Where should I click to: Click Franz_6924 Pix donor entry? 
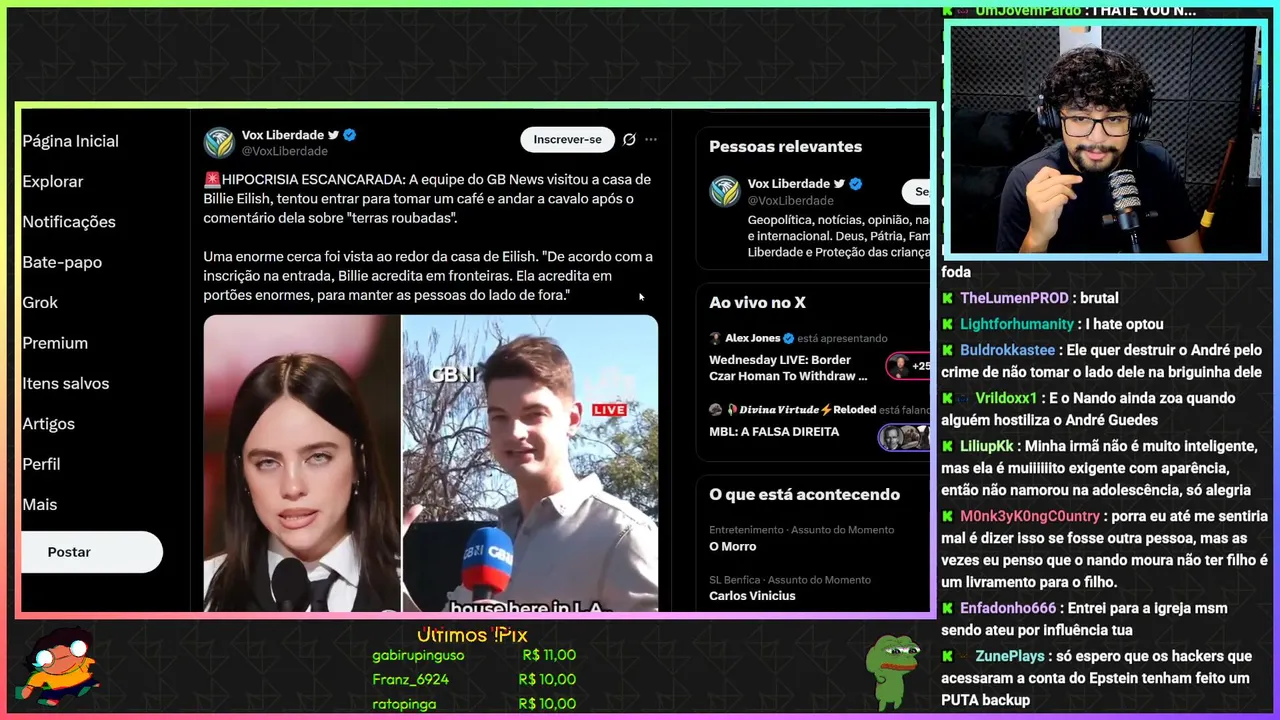473,679
